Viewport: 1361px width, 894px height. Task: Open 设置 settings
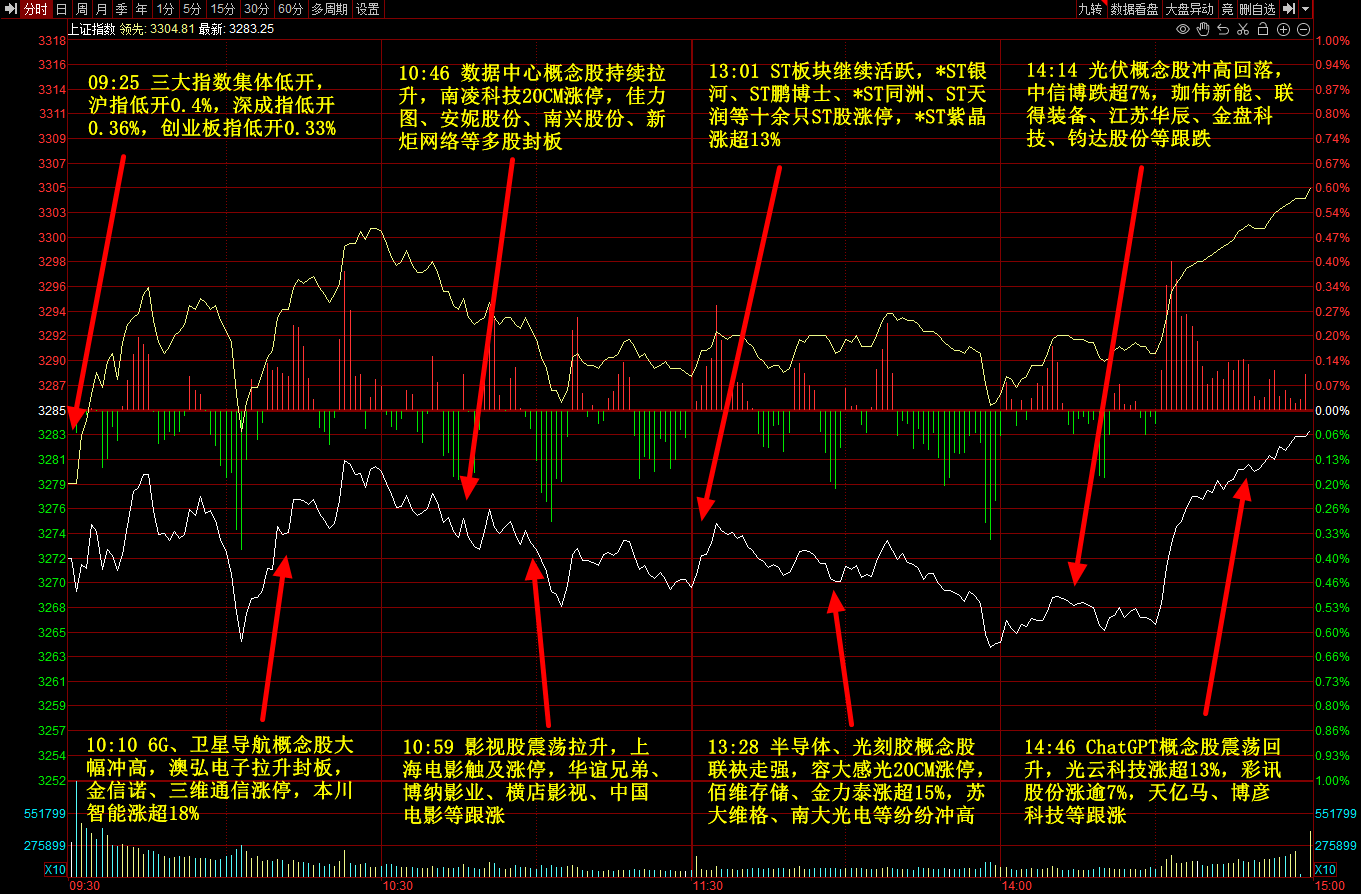click(x=368, y=9)
